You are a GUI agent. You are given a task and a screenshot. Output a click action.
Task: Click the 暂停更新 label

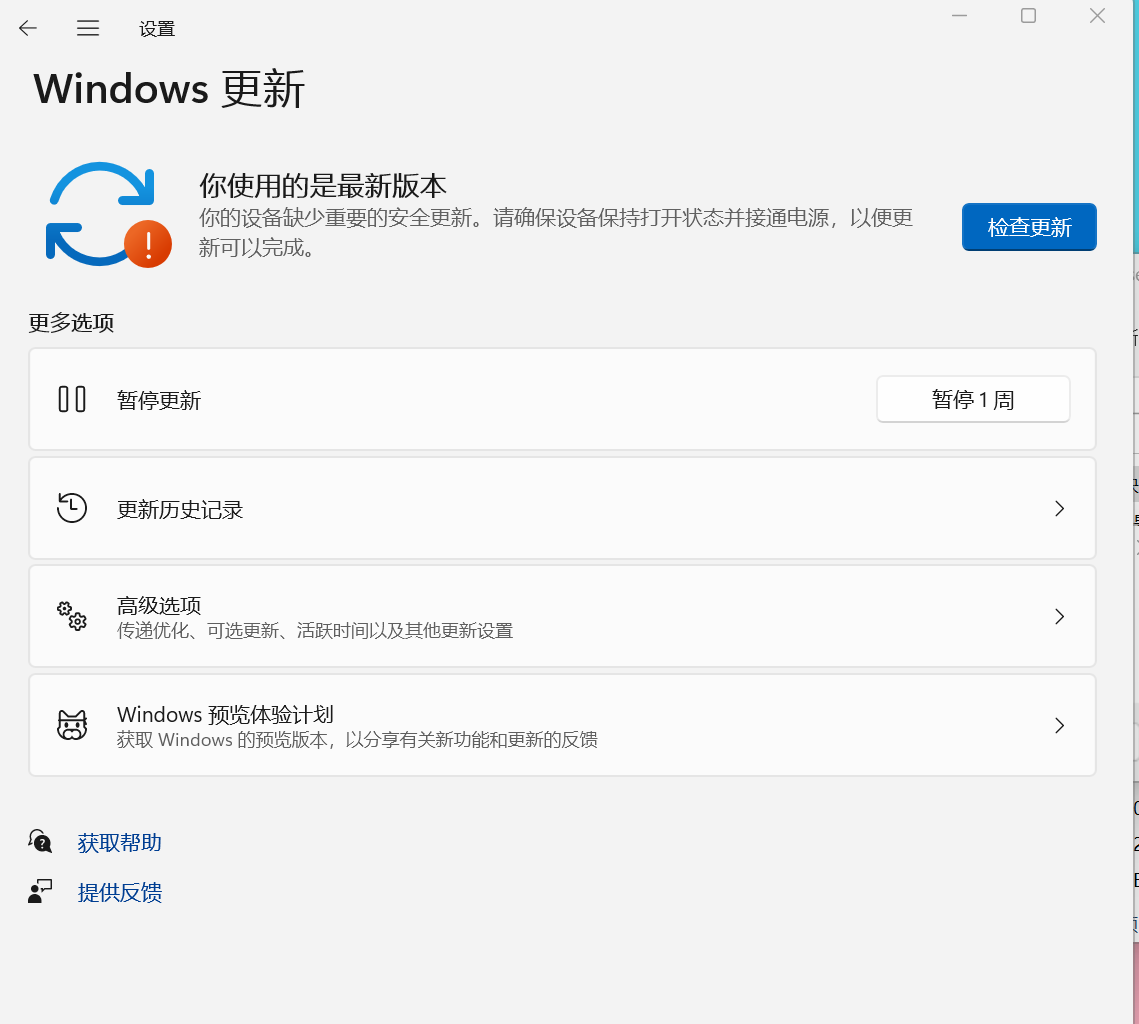[x=159, y=400]
